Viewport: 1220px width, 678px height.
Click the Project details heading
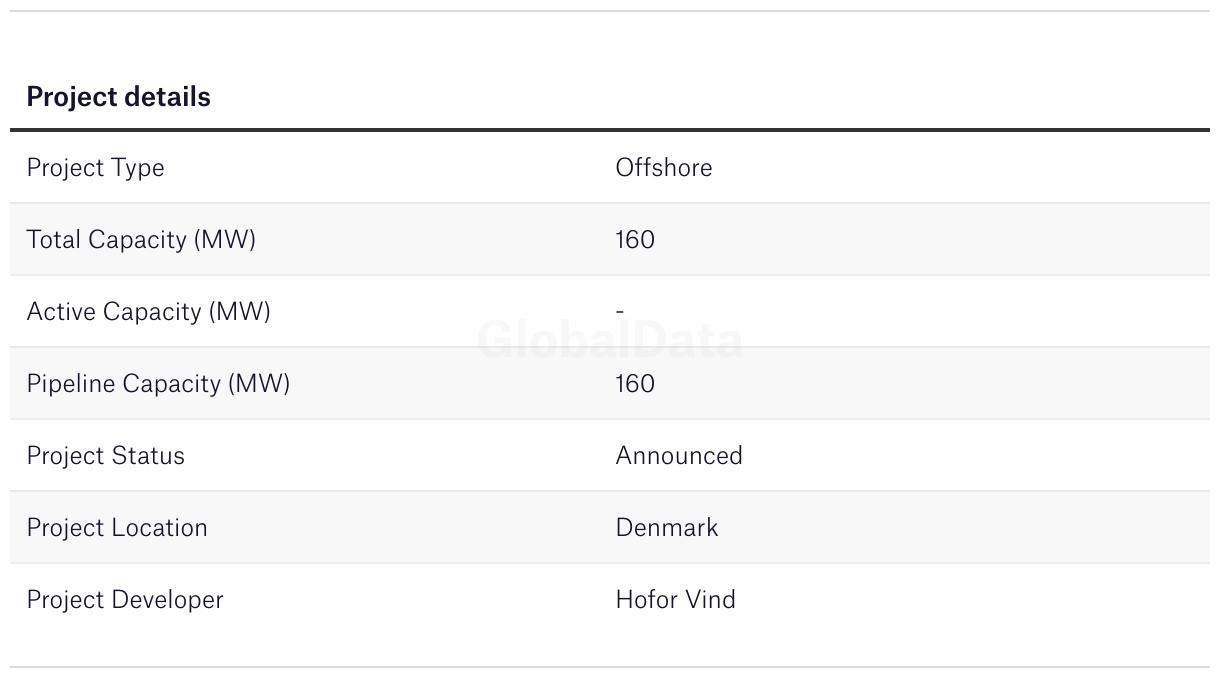pyautogui.click(x=118, y=97)
